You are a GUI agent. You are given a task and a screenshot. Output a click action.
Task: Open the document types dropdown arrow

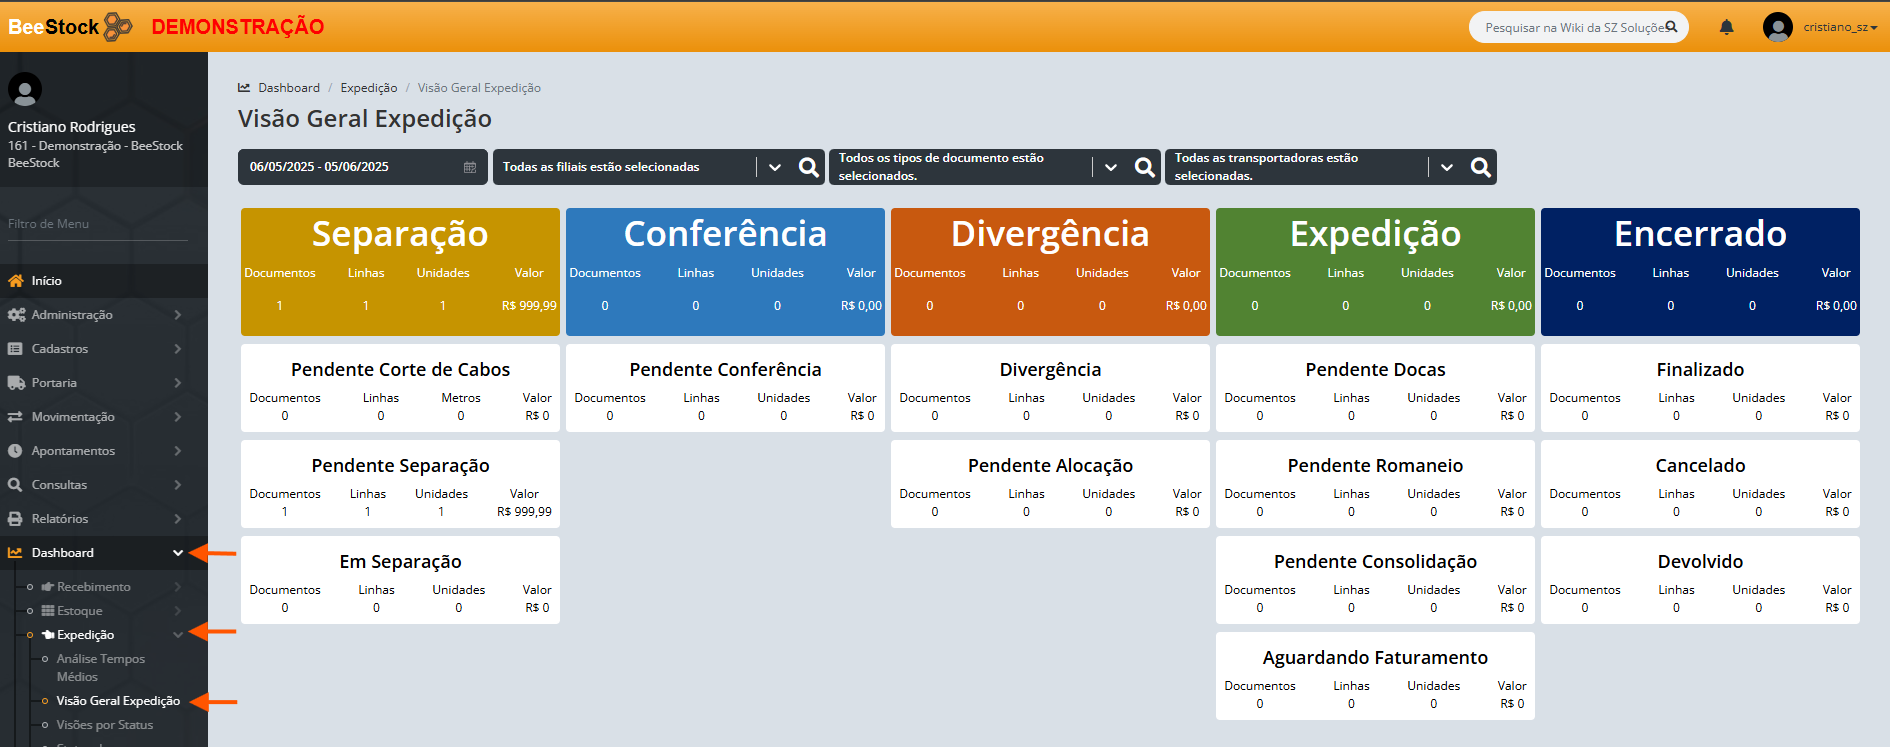(x=1111, y=167)
